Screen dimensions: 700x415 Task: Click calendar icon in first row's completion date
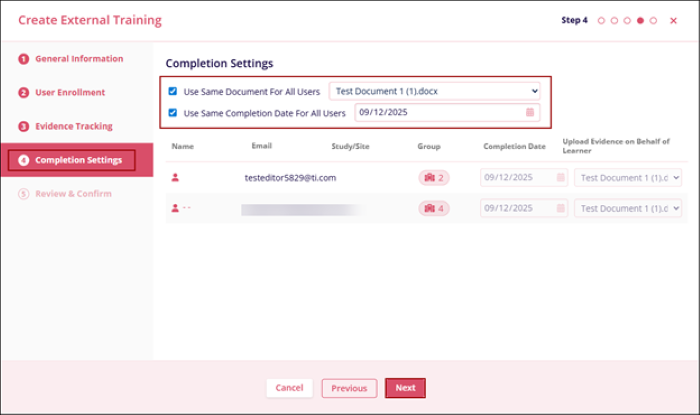[x=560, y=177]
